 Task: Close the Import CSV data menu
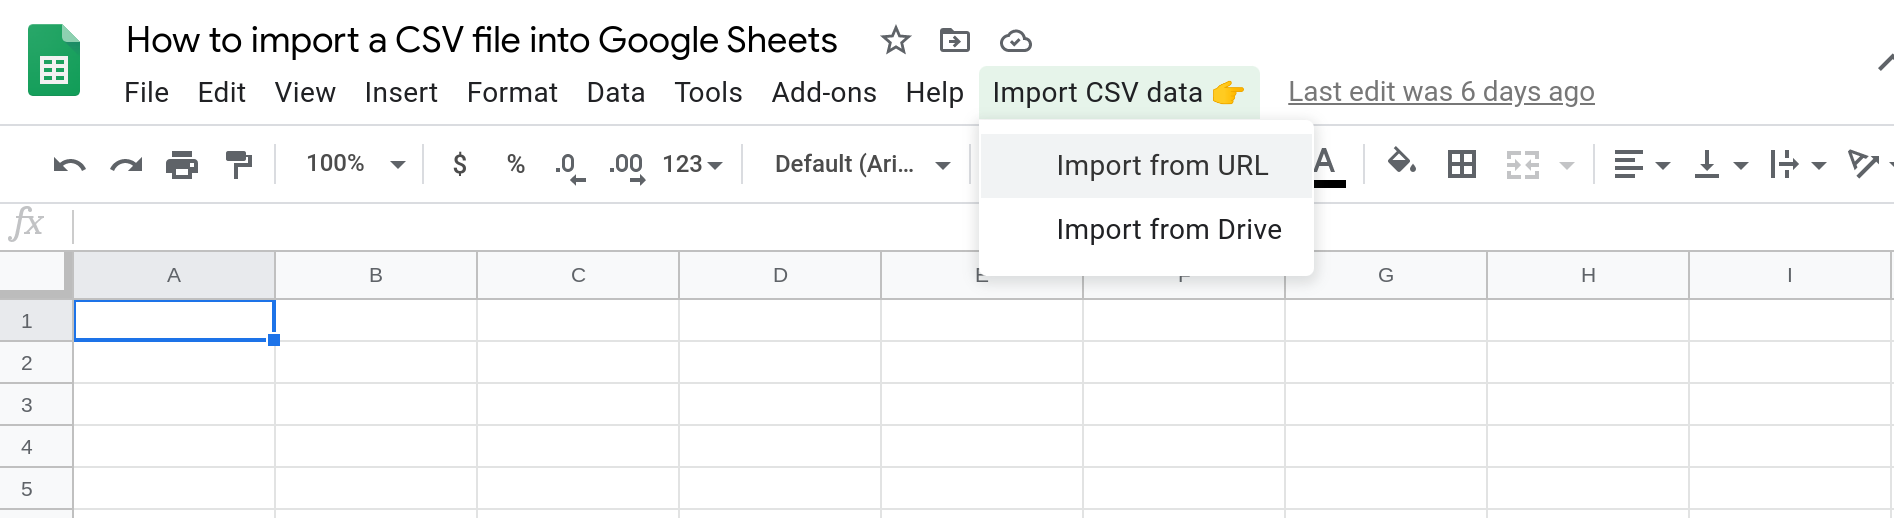tap(1119, 93)
